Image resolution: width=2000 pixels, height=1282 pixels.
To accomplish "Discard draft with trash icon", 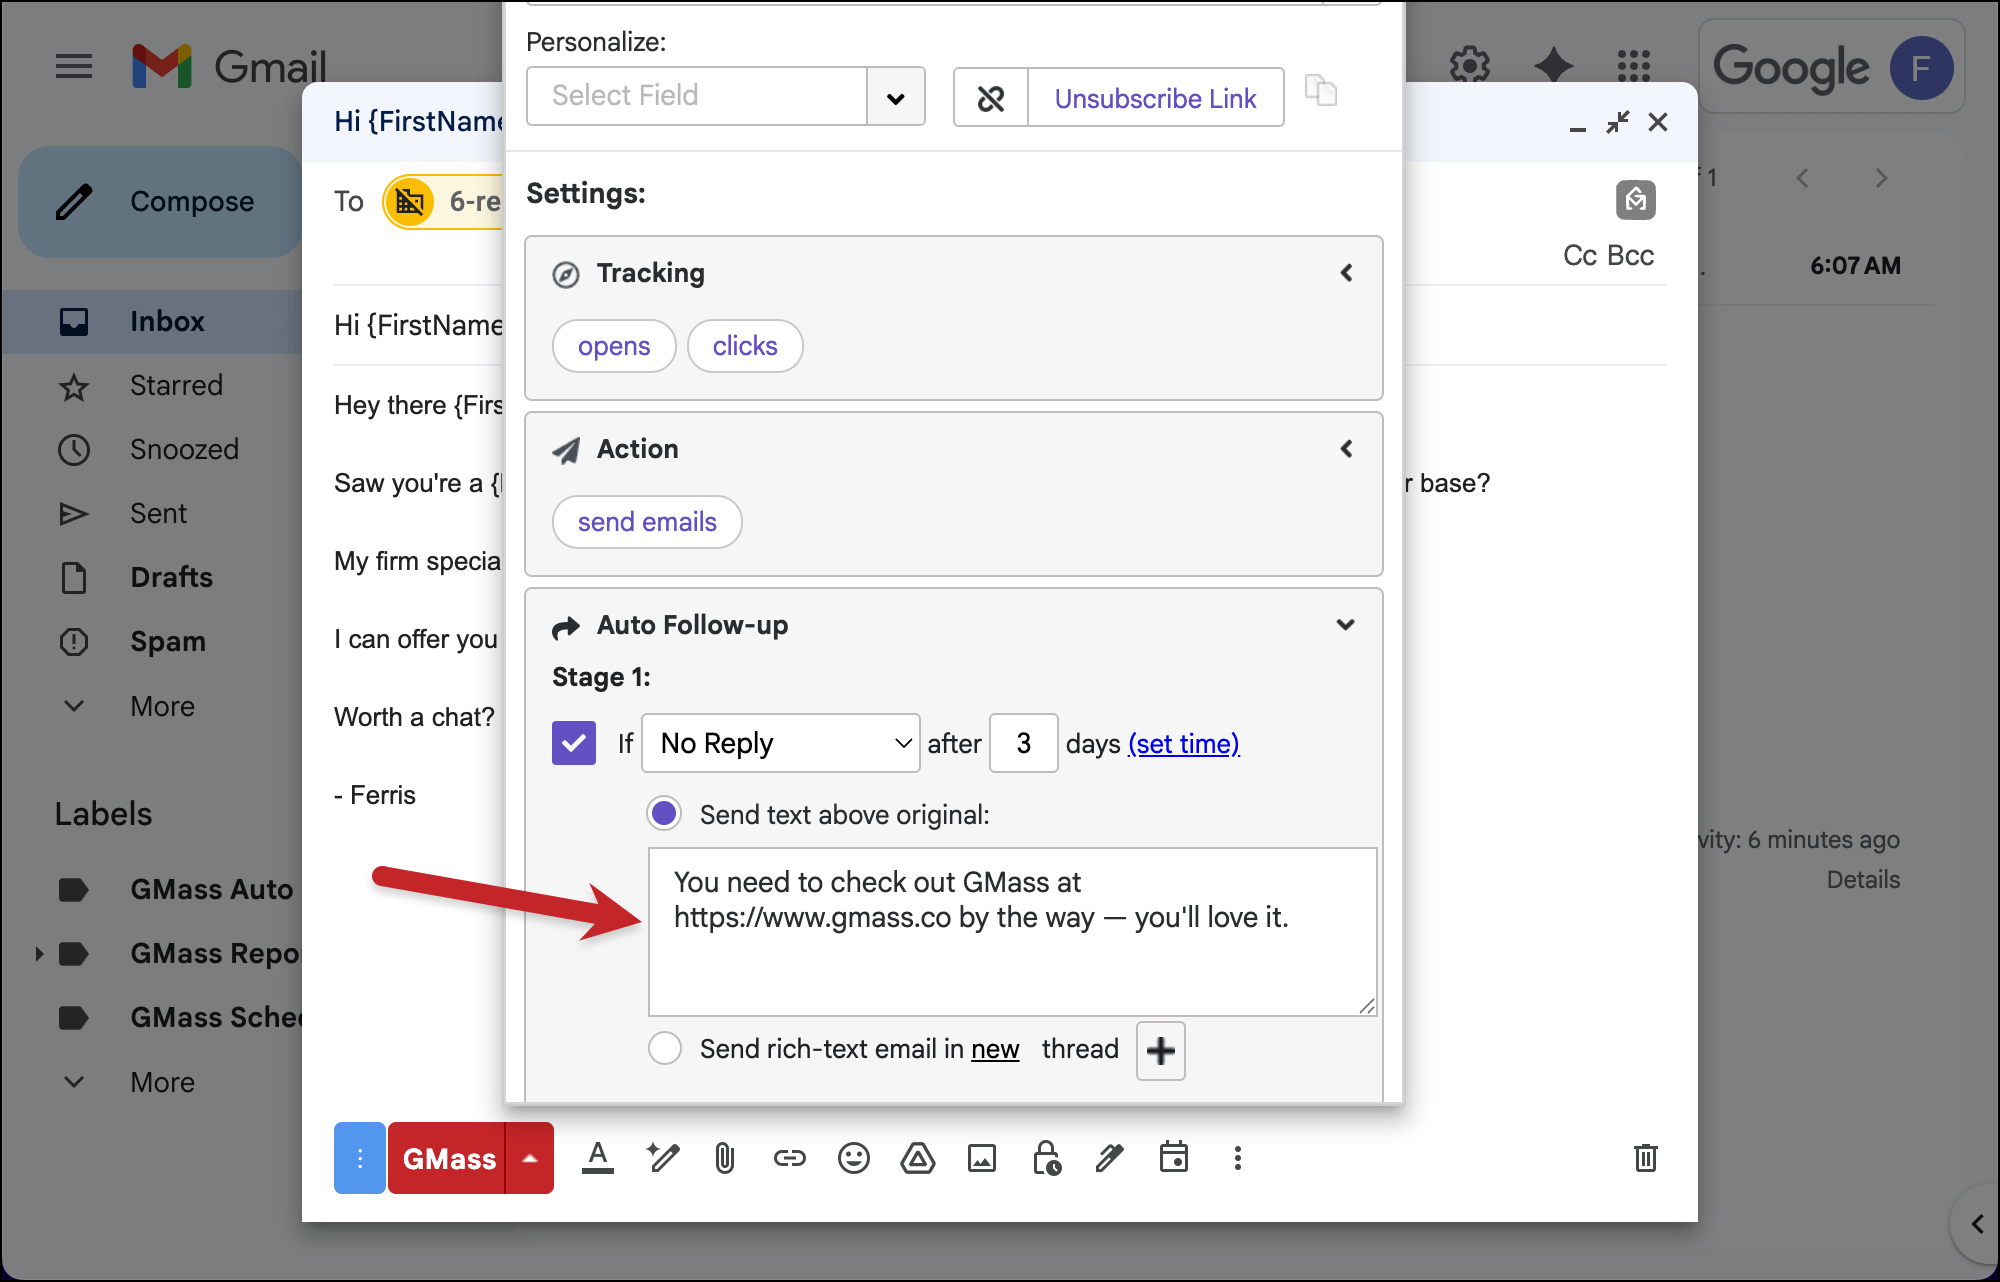I will click(x=1645, y=1159).
